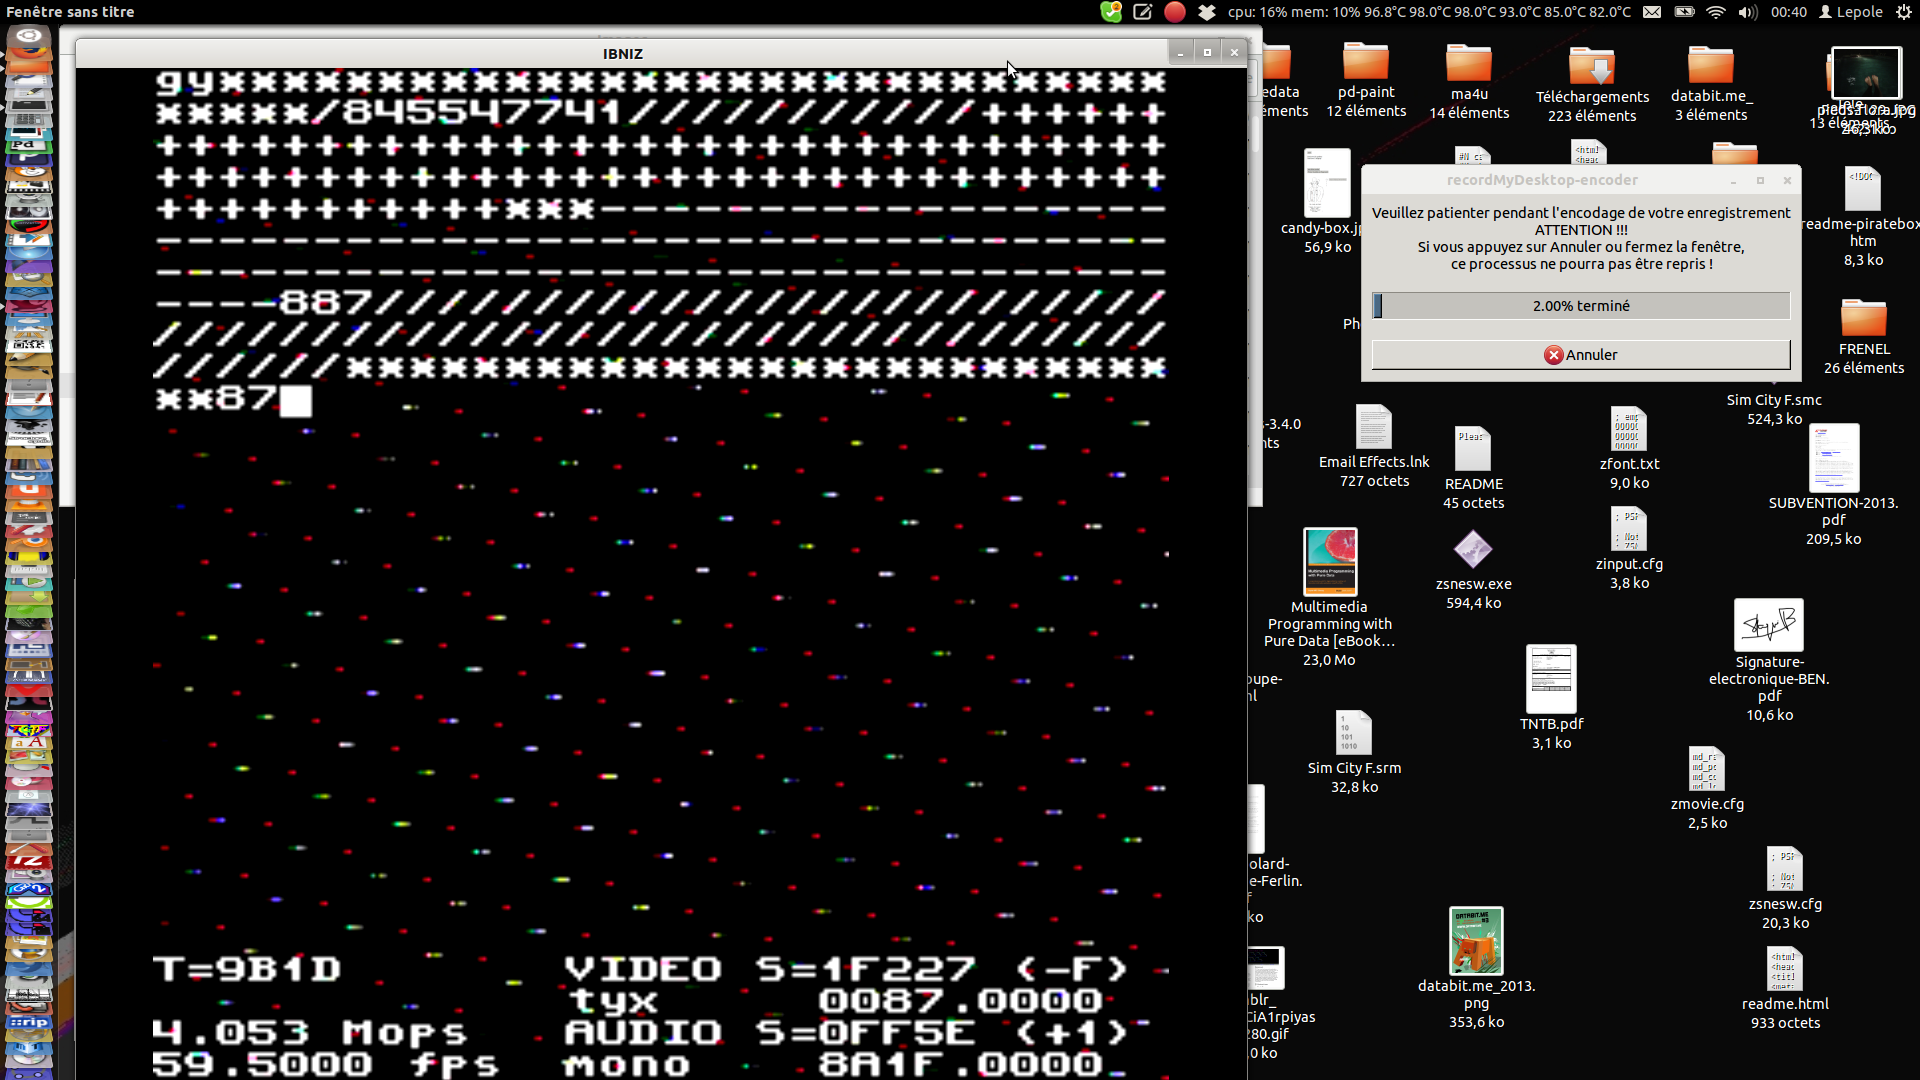The image size is (1920, 1080).
Task: Open the sound volume indicator menu
Action: (1747, 12)
